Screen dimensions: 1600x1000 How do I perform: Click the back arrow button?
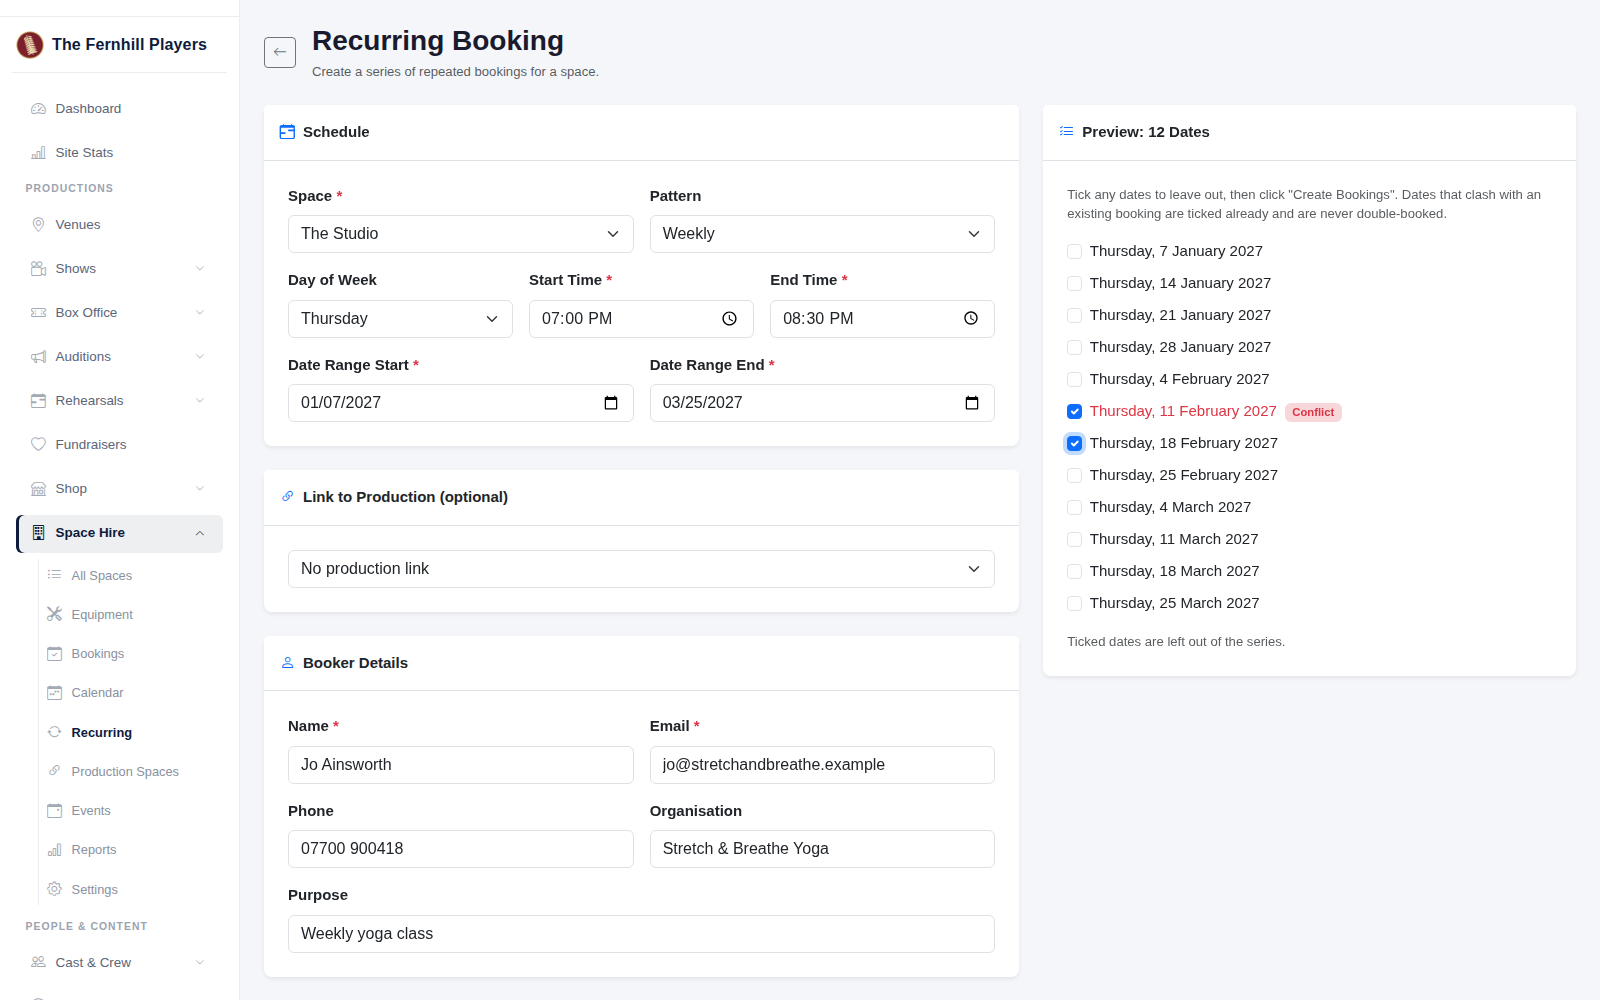[x=280, y=52]
